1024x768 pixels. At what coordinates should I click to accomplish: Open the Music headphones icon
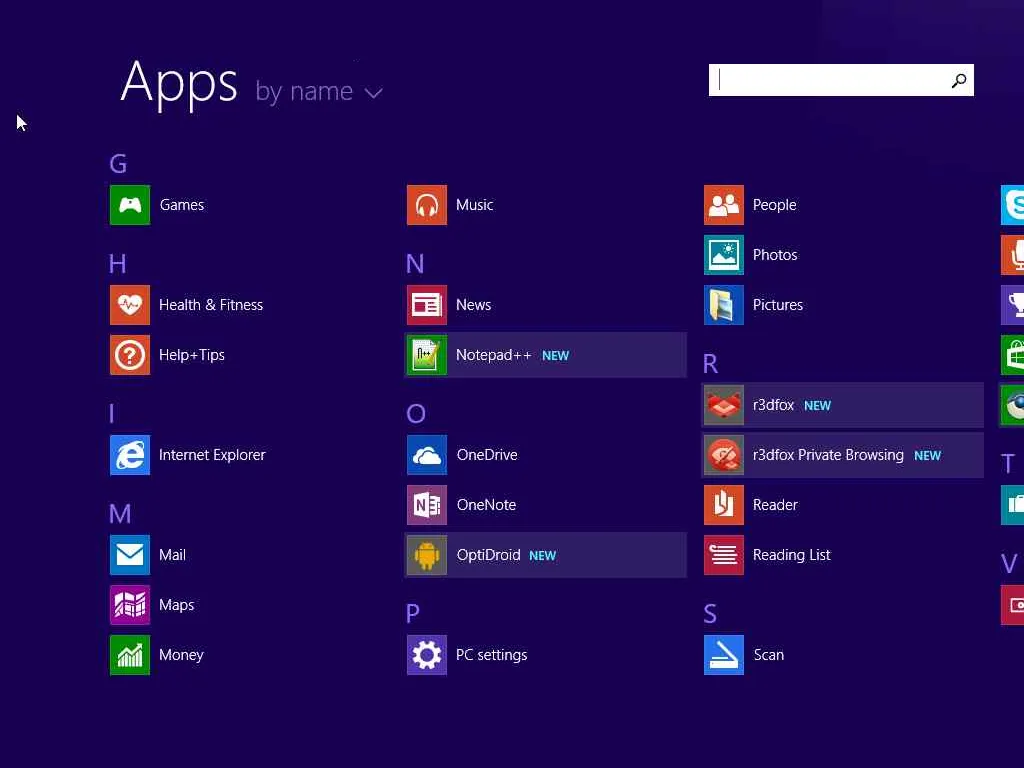pyautogui.click(x=426, y=205)
